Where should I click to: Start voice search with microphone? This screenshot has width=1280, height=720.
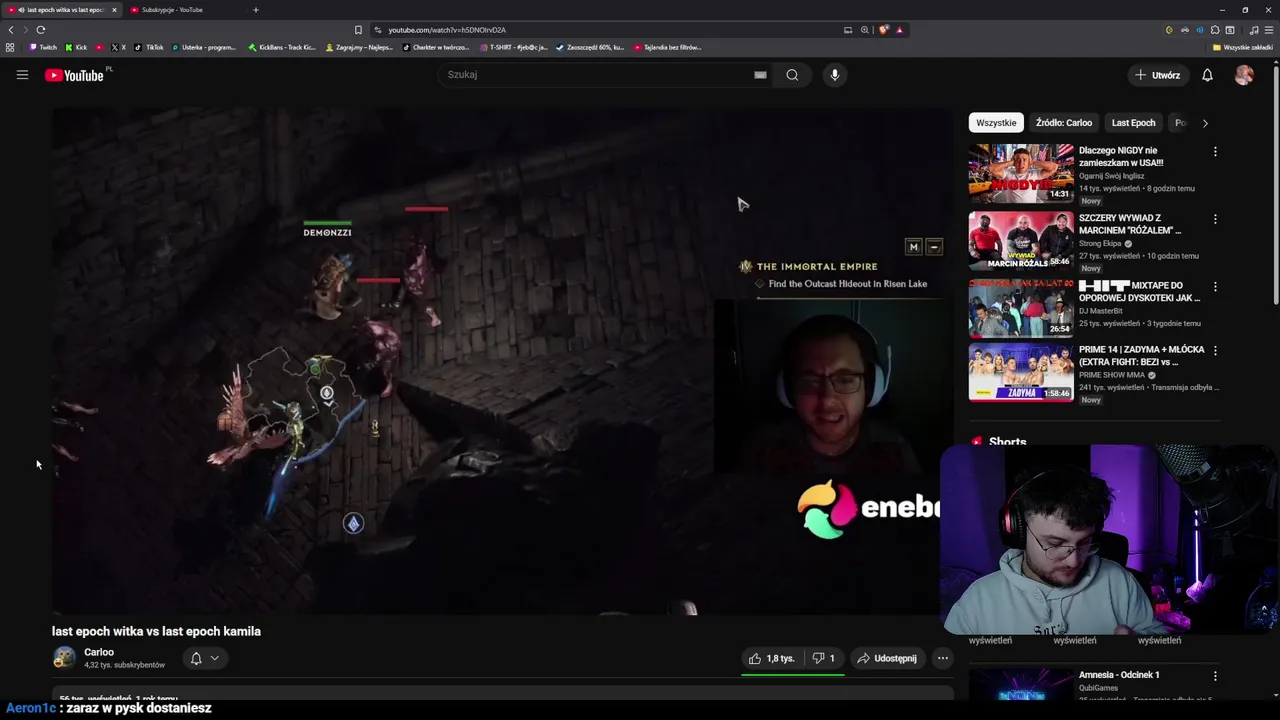(x=834, y=75)
